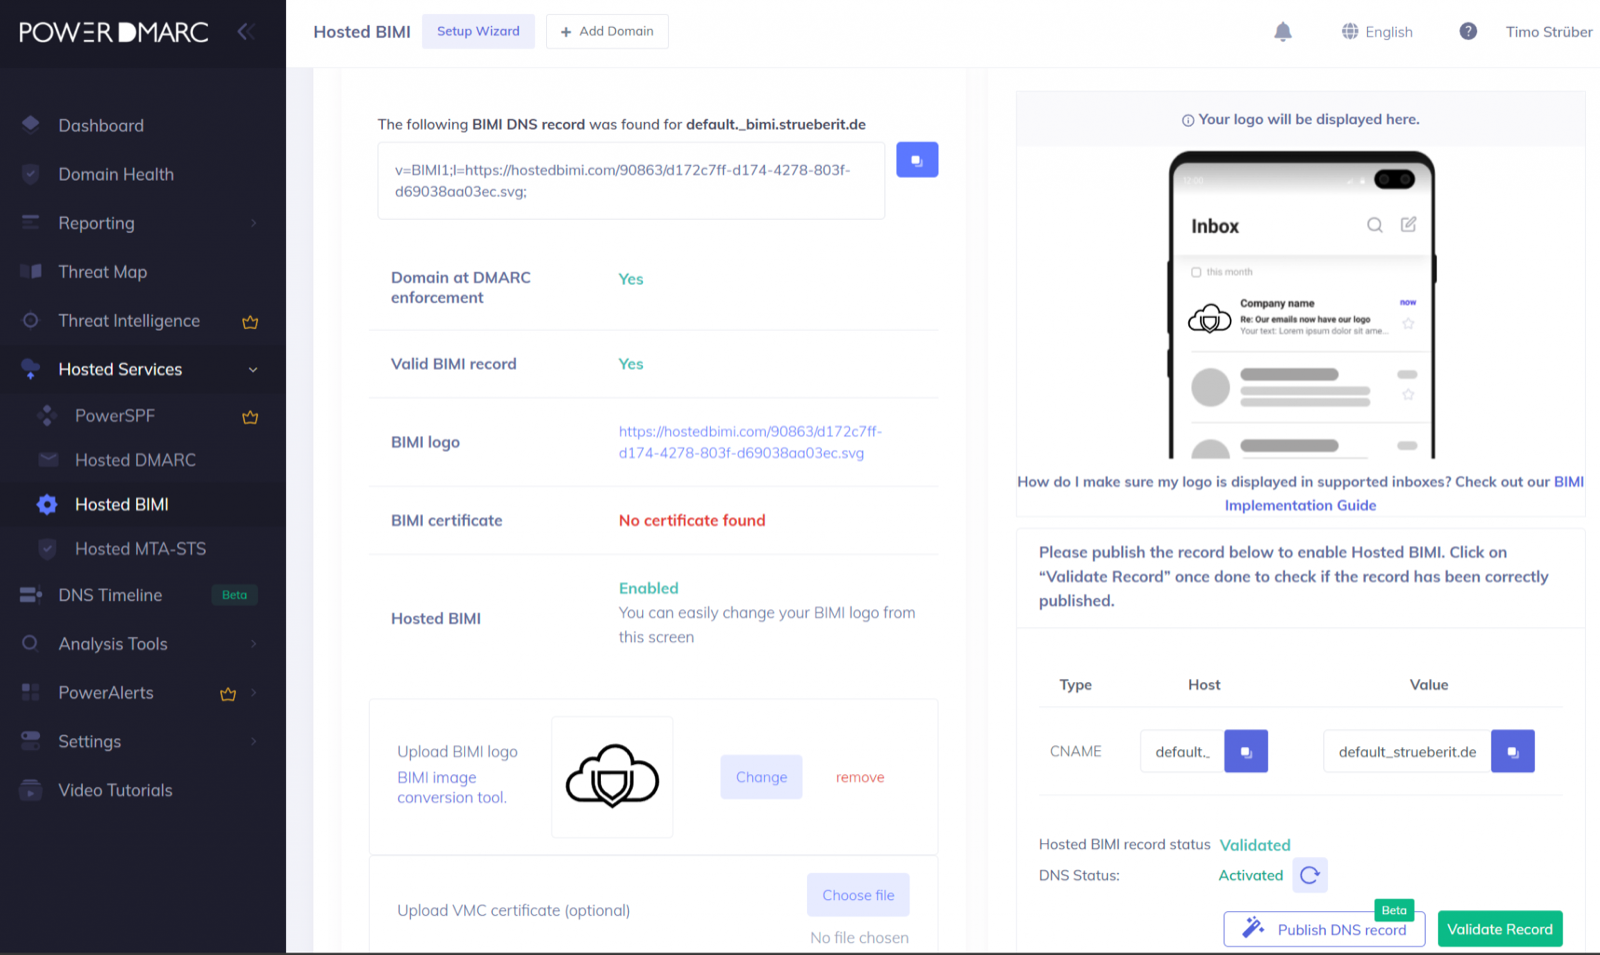The height and width of the screenshot is (955, 1600).
Task: Click the uploaded BIMI logo thumbnail
Action: [x=612, y=777]
